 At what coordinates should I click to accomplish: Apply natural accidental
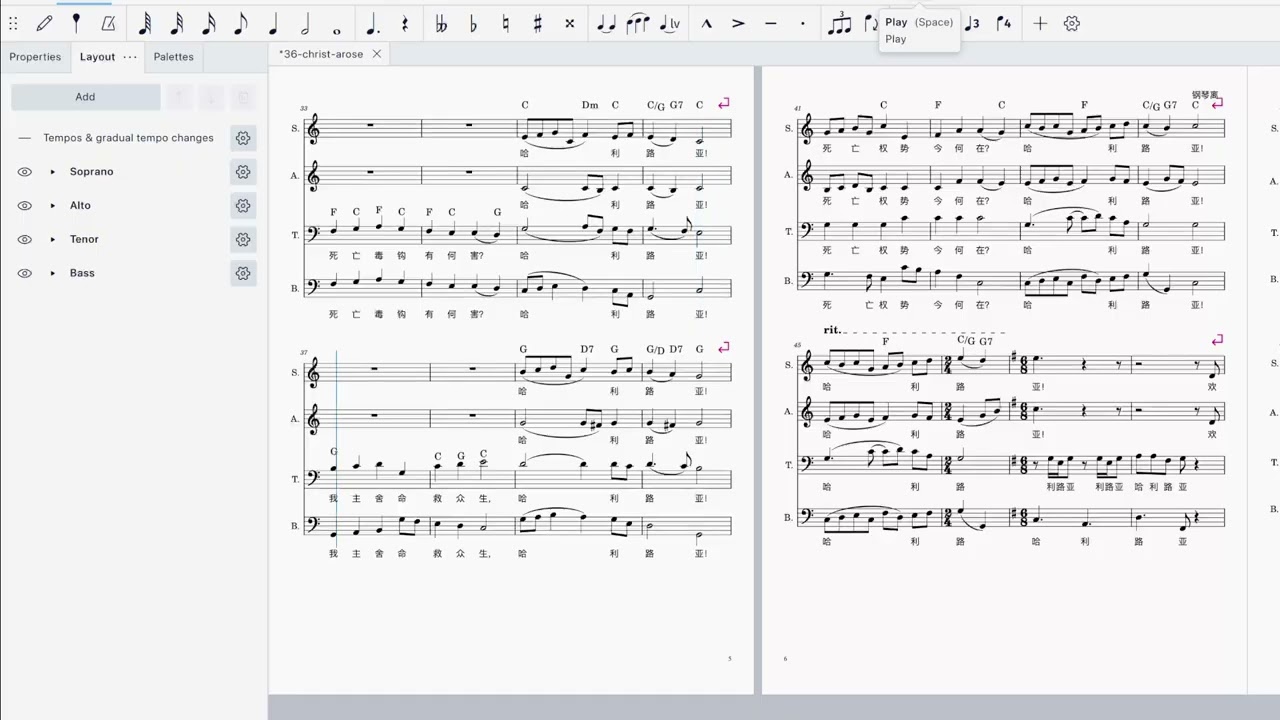[x=505, y=23]
